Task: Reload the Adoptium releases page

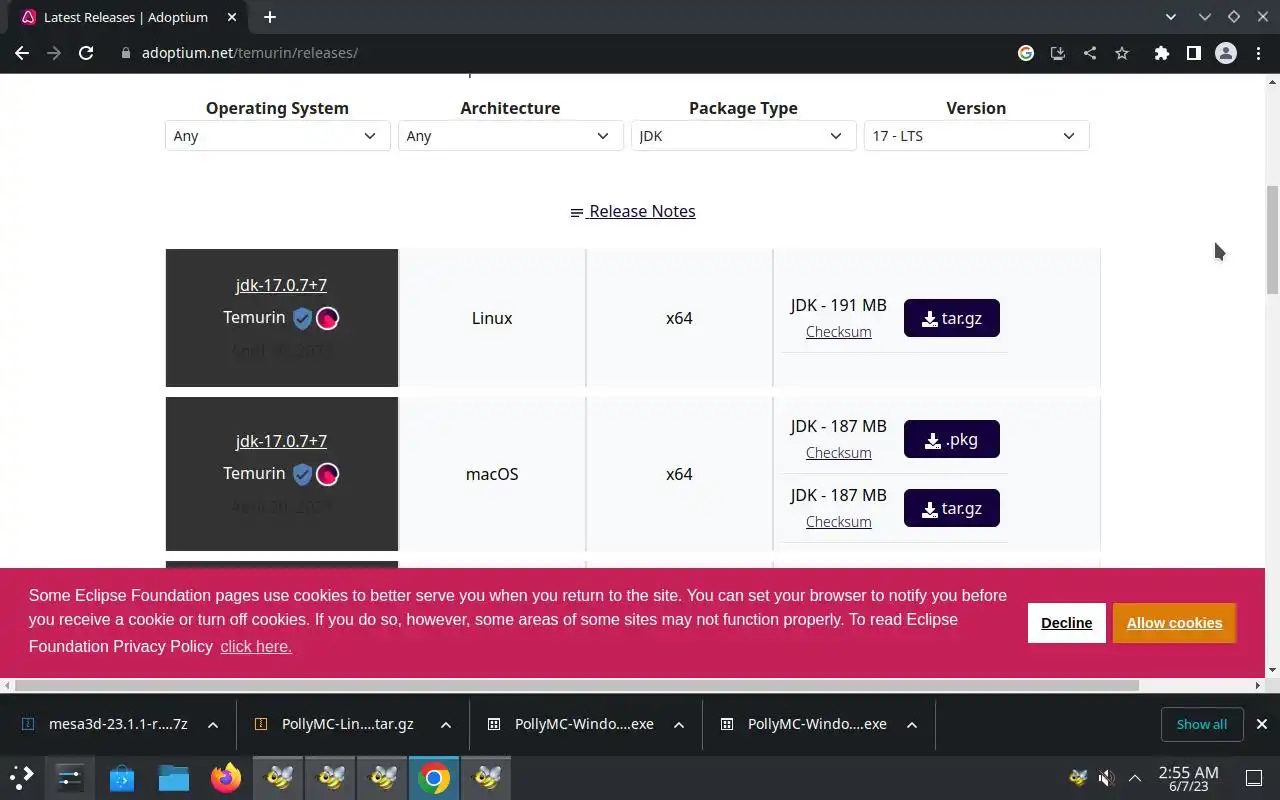Action: coord(86,53)
